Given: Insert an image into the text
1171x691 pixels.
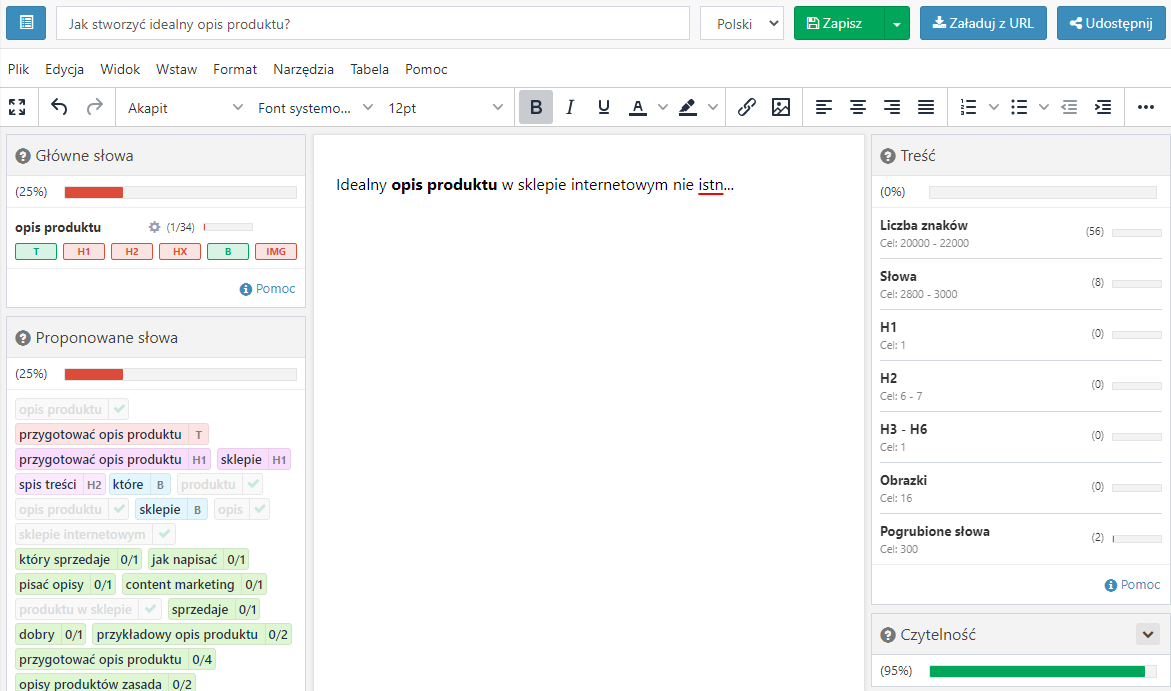Looking at the screenshot, I should 780,108.
